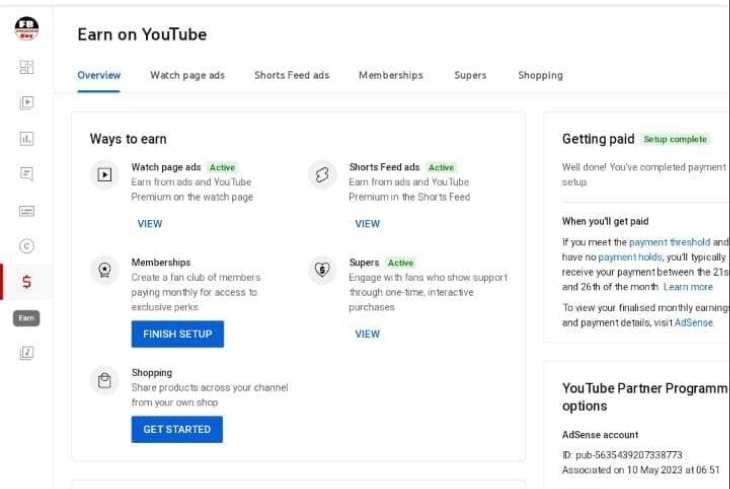Screen dimensions: 730x489
Task: Click the GET STARTED button for Shopping
Action: 177,429
